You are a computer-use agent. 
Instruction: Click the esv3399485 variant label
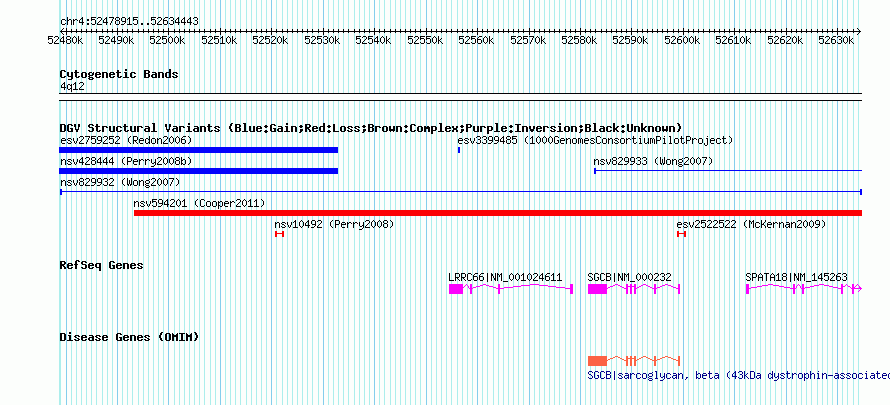pos(595,140)
